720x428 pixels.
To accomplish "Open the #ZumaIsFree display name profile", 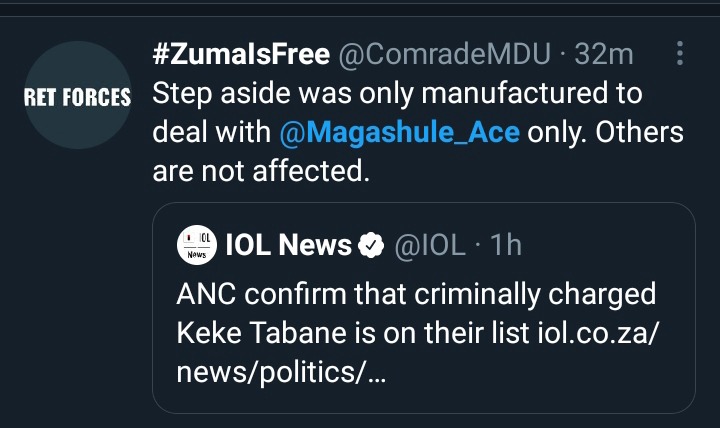I will (x=241, y=54).
